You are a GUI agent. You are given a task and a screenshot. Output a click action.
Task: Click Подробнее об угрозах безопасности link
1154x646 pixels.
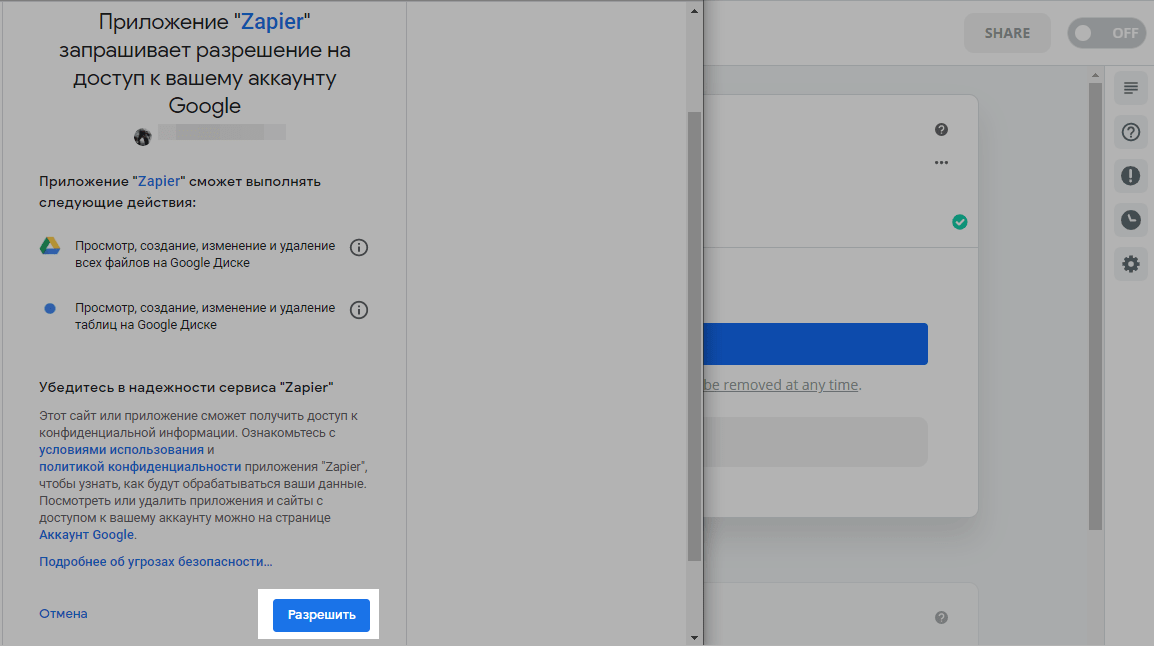(155, 562)
